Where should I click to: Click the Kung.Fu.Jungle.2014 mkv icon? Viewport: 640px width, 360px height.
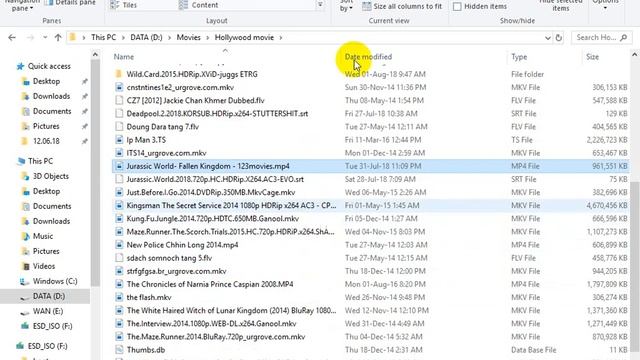(119, 219)
